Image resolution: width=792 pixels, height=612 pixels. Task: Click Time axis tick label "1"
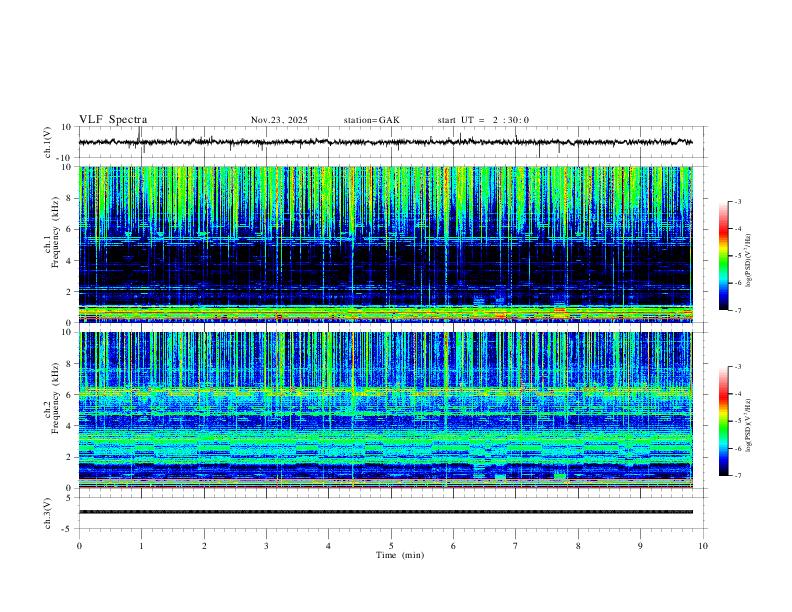[x=141, y=546]
